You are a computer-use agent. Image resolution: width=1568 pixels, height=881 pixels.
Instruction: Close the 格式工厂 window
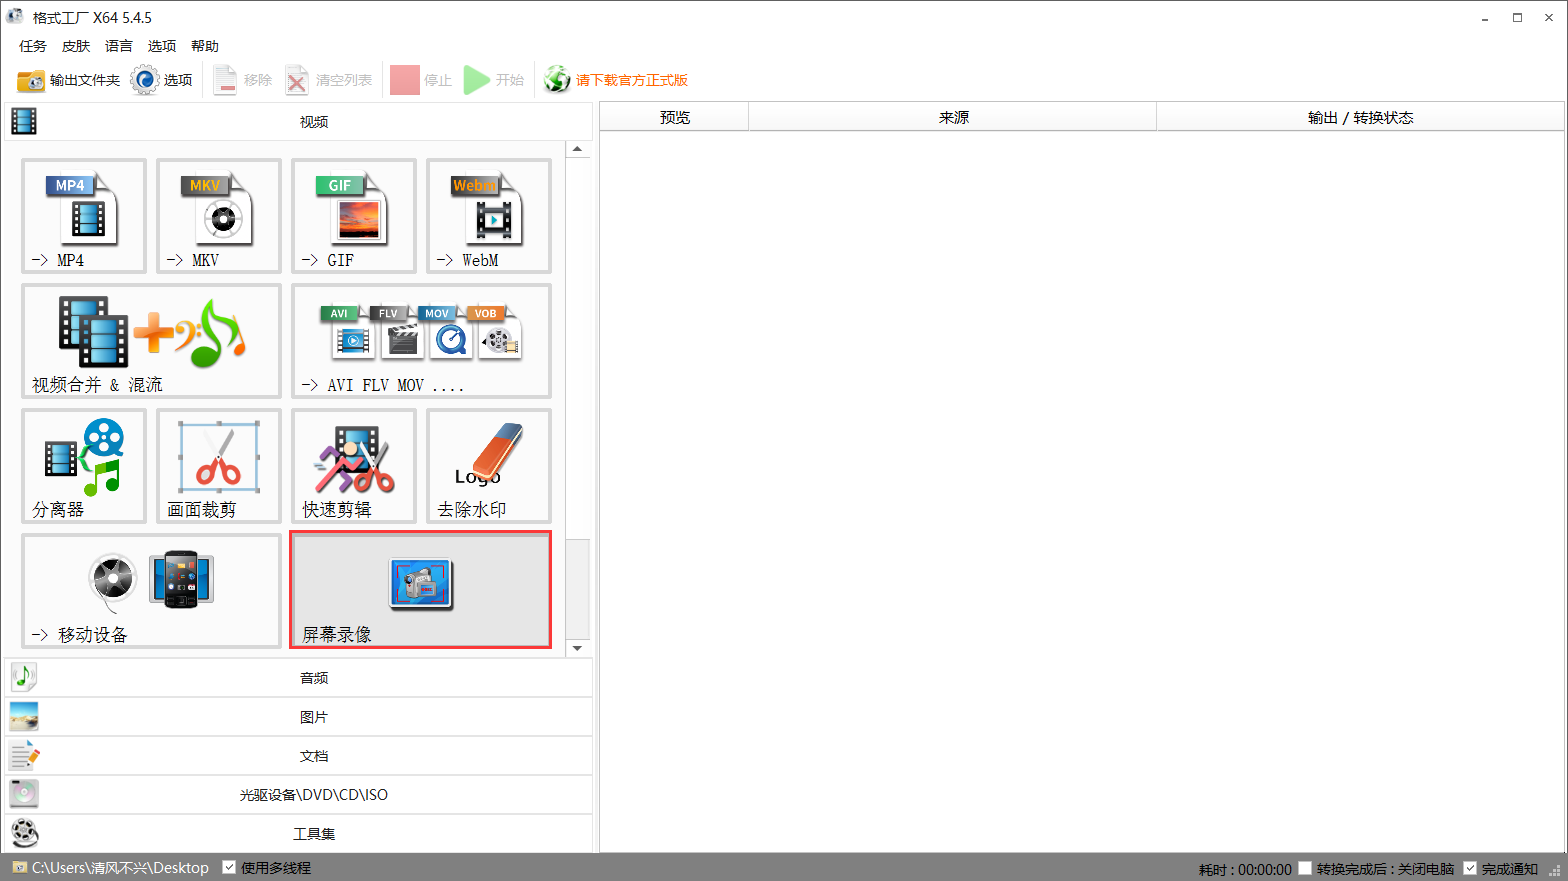(1549, 18)
